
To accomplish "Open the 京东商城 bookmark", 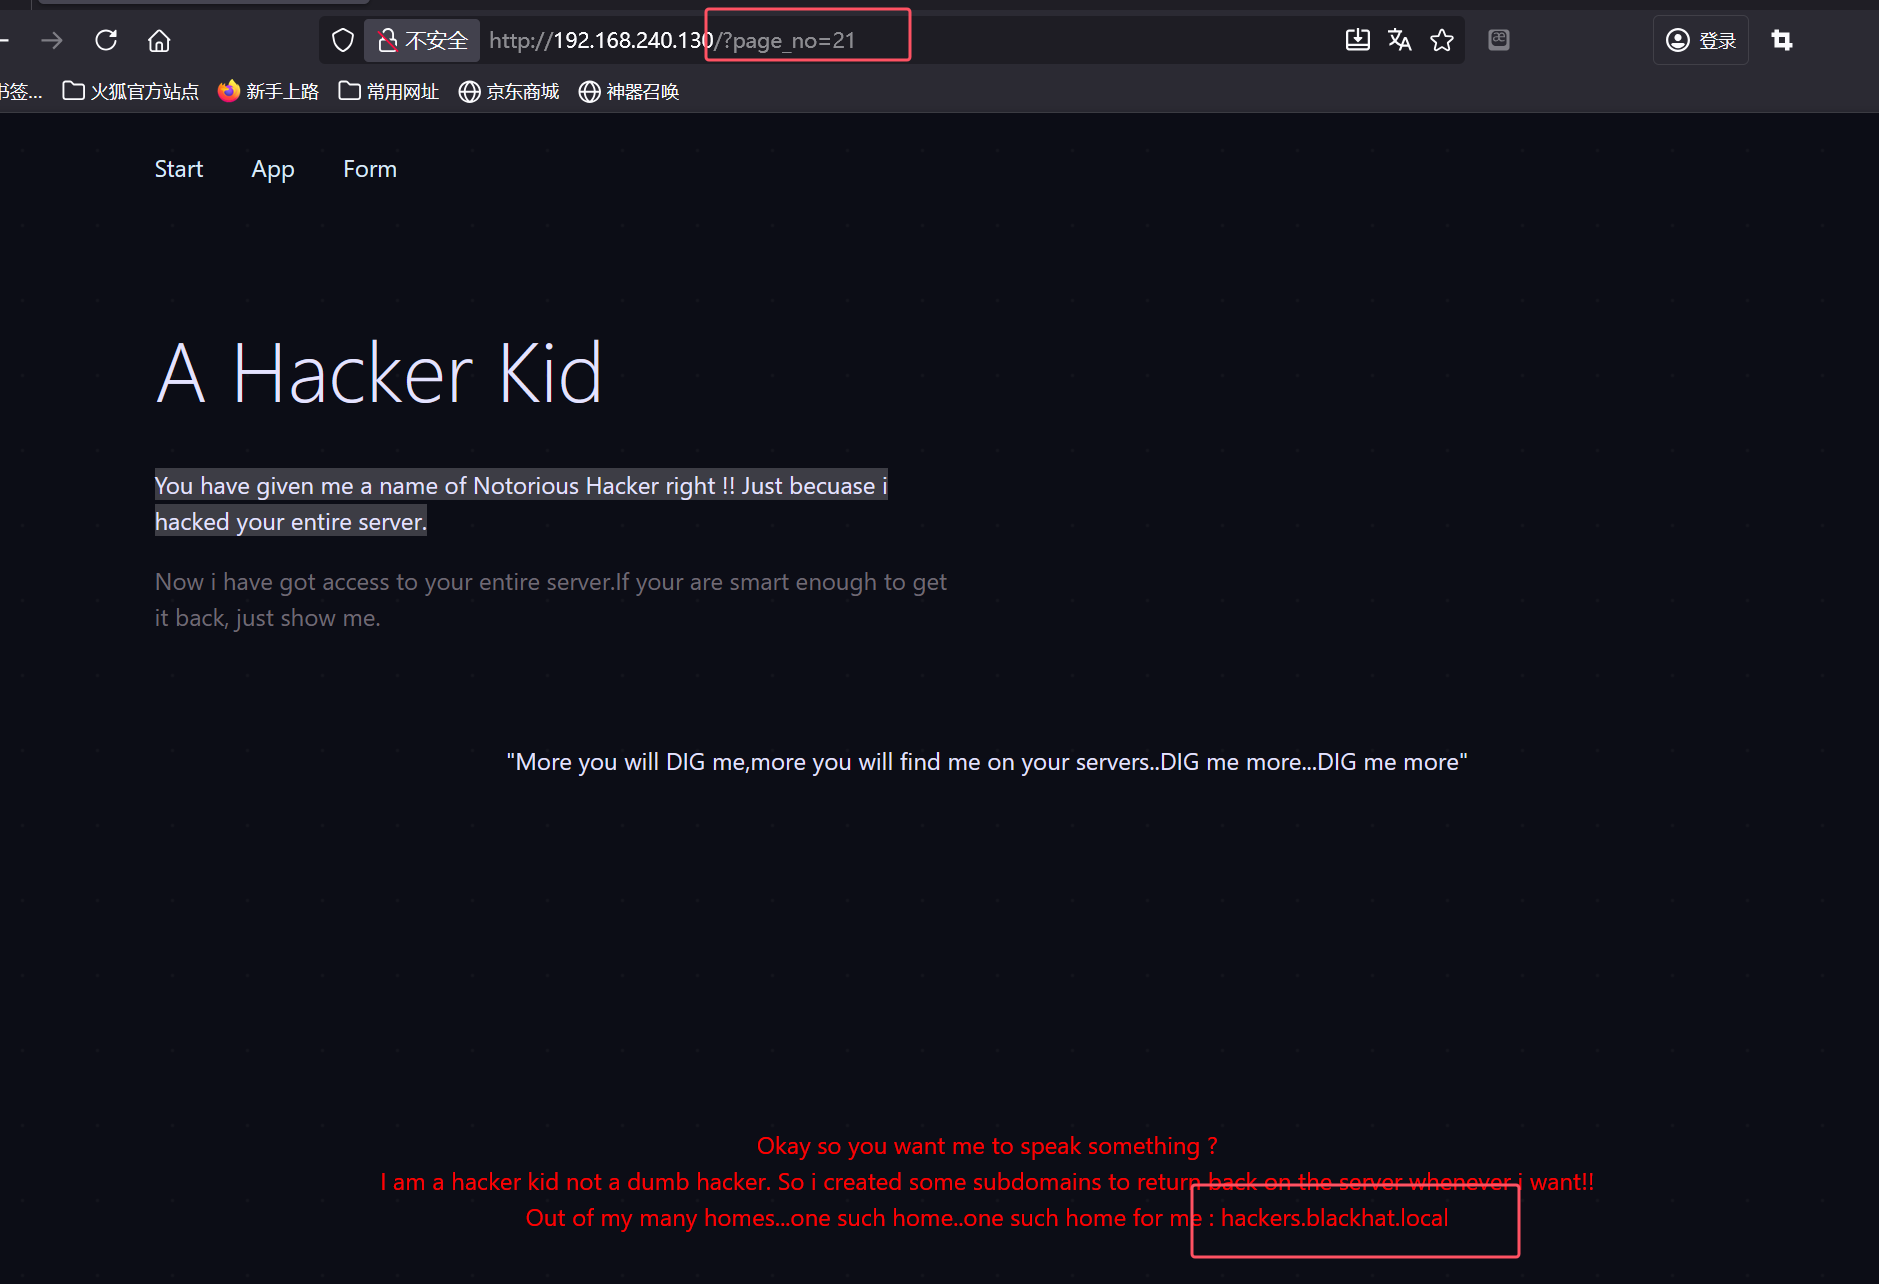I will (509, 92).
